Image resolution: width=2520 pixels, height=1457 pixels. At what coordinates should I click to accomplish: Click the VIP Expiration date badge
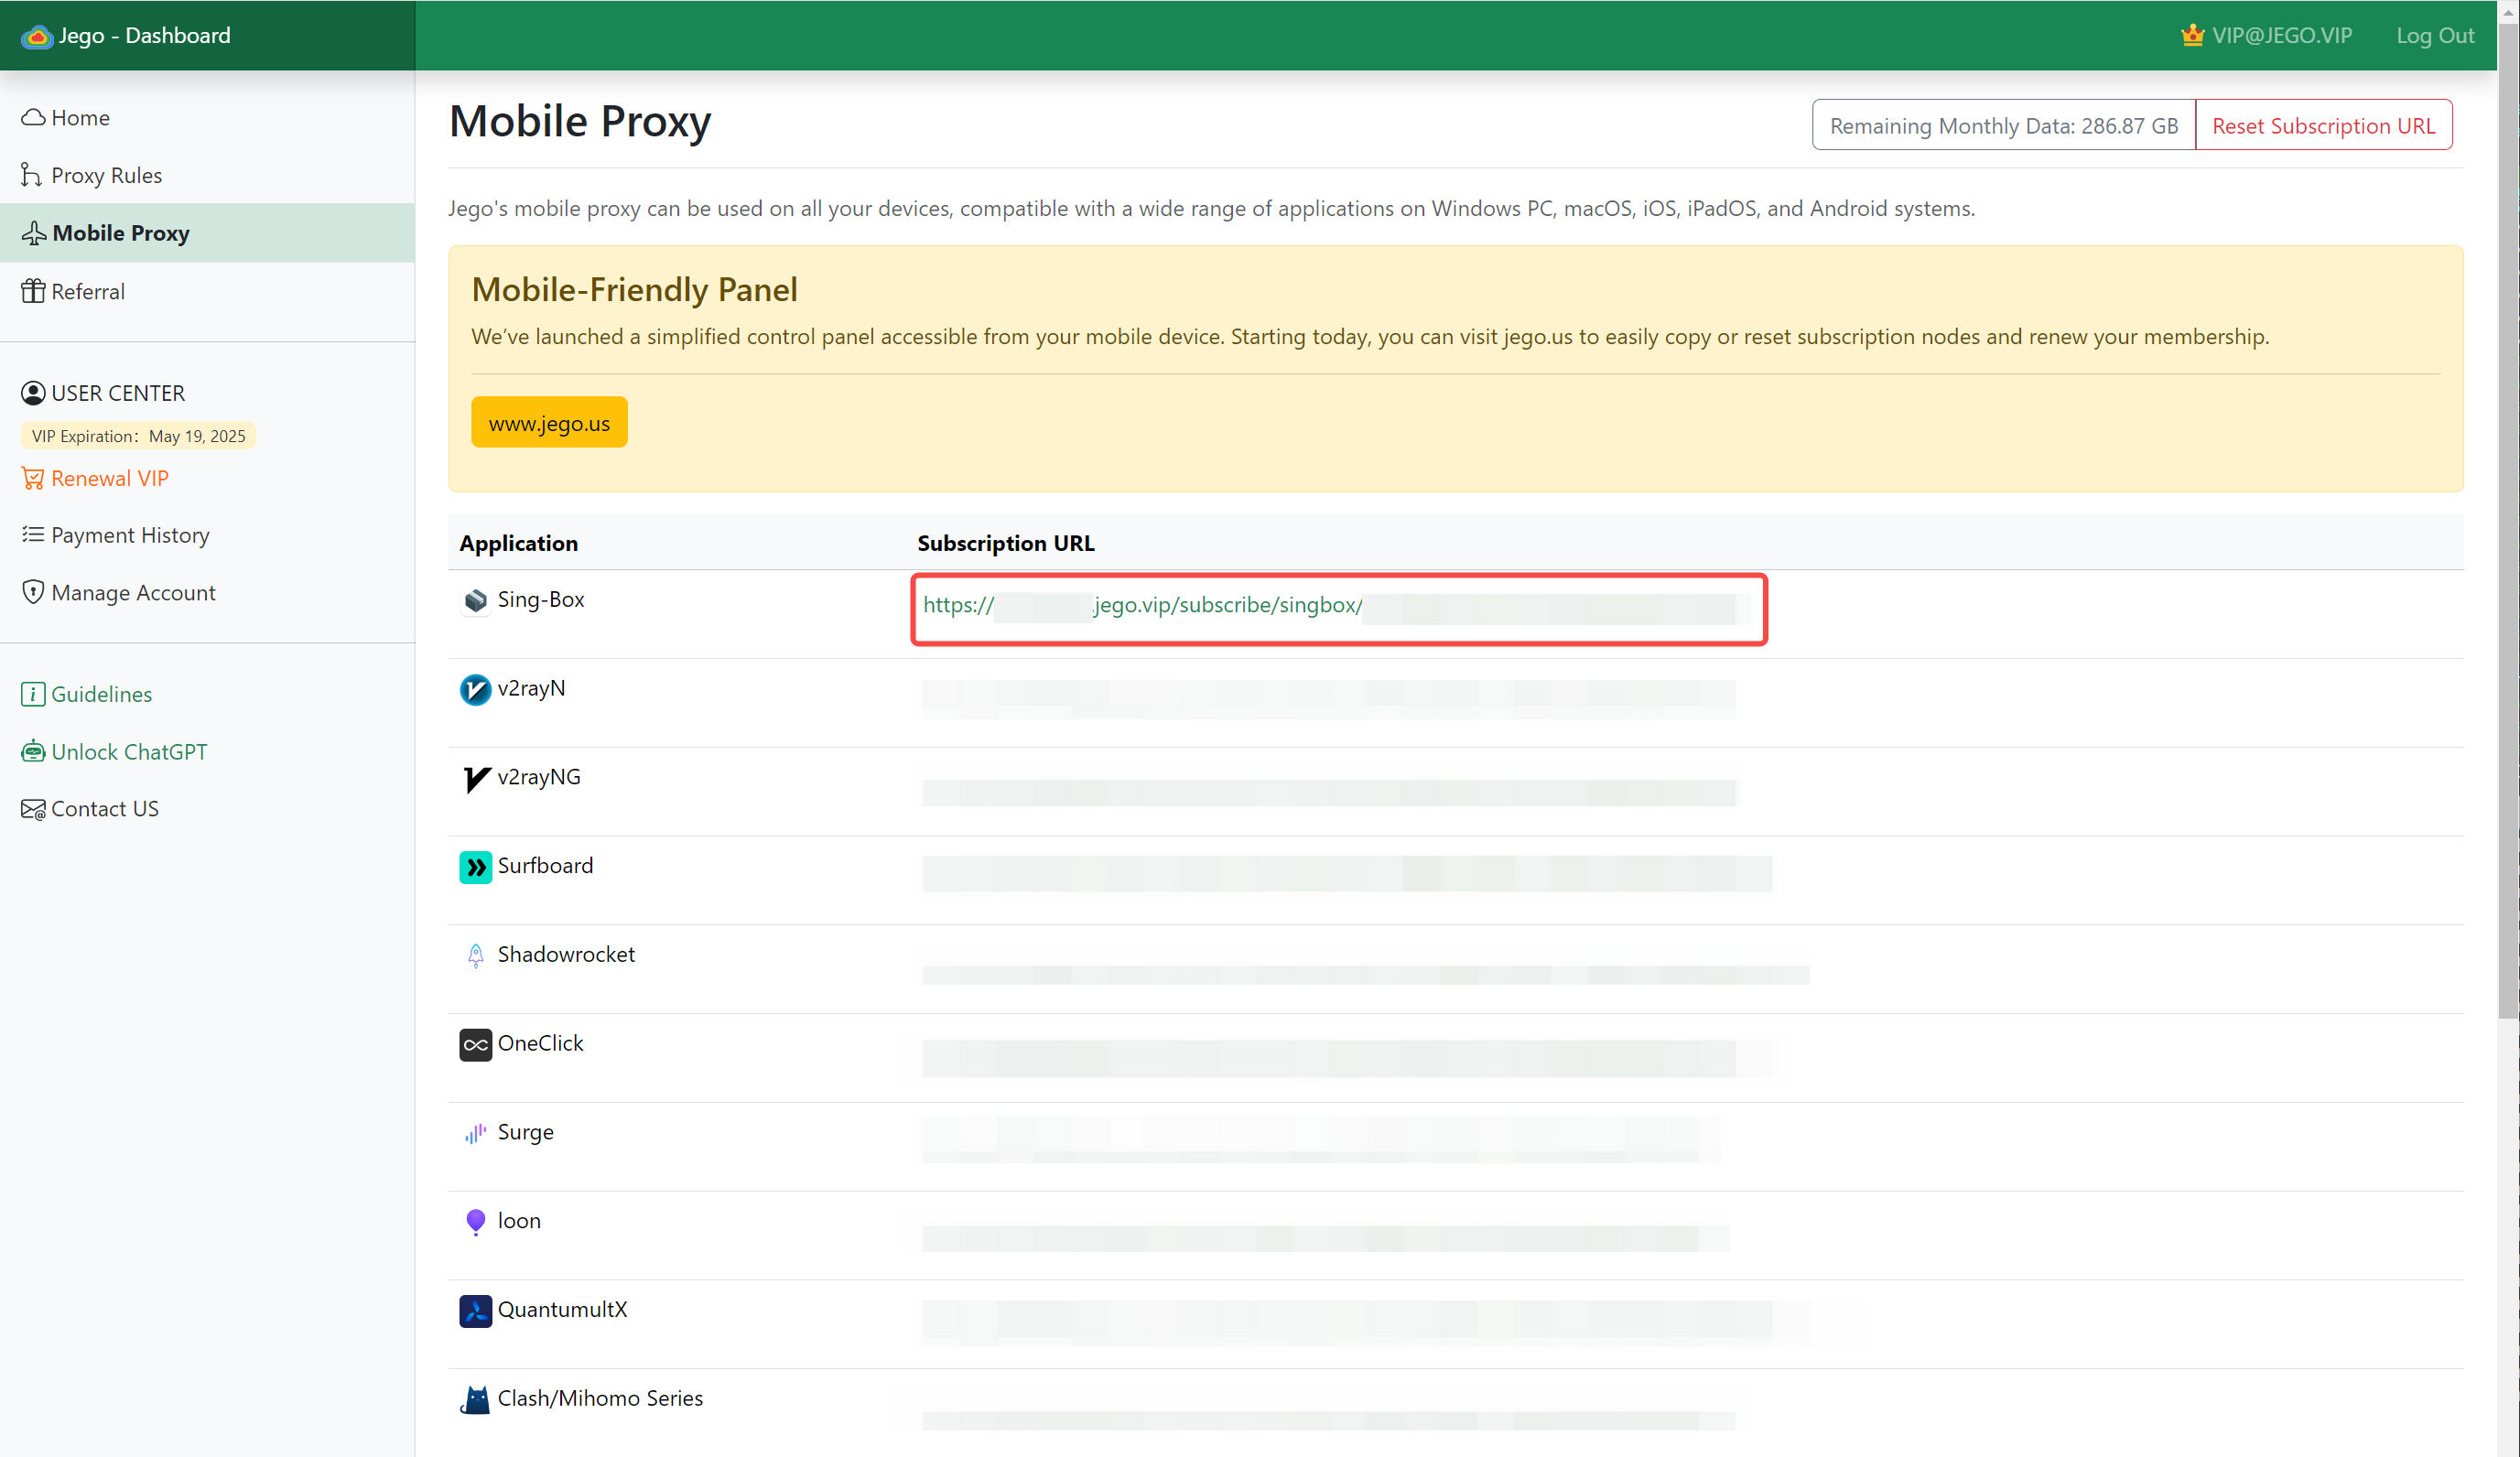[138, 436]
